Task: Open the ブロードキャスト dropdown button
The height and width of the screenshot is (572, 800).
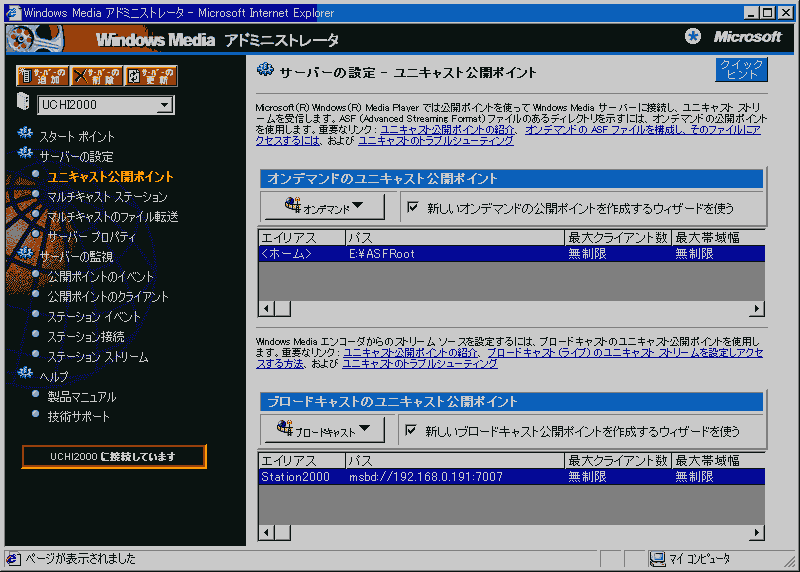Action: pyautogui.click(x=323, y=429)
